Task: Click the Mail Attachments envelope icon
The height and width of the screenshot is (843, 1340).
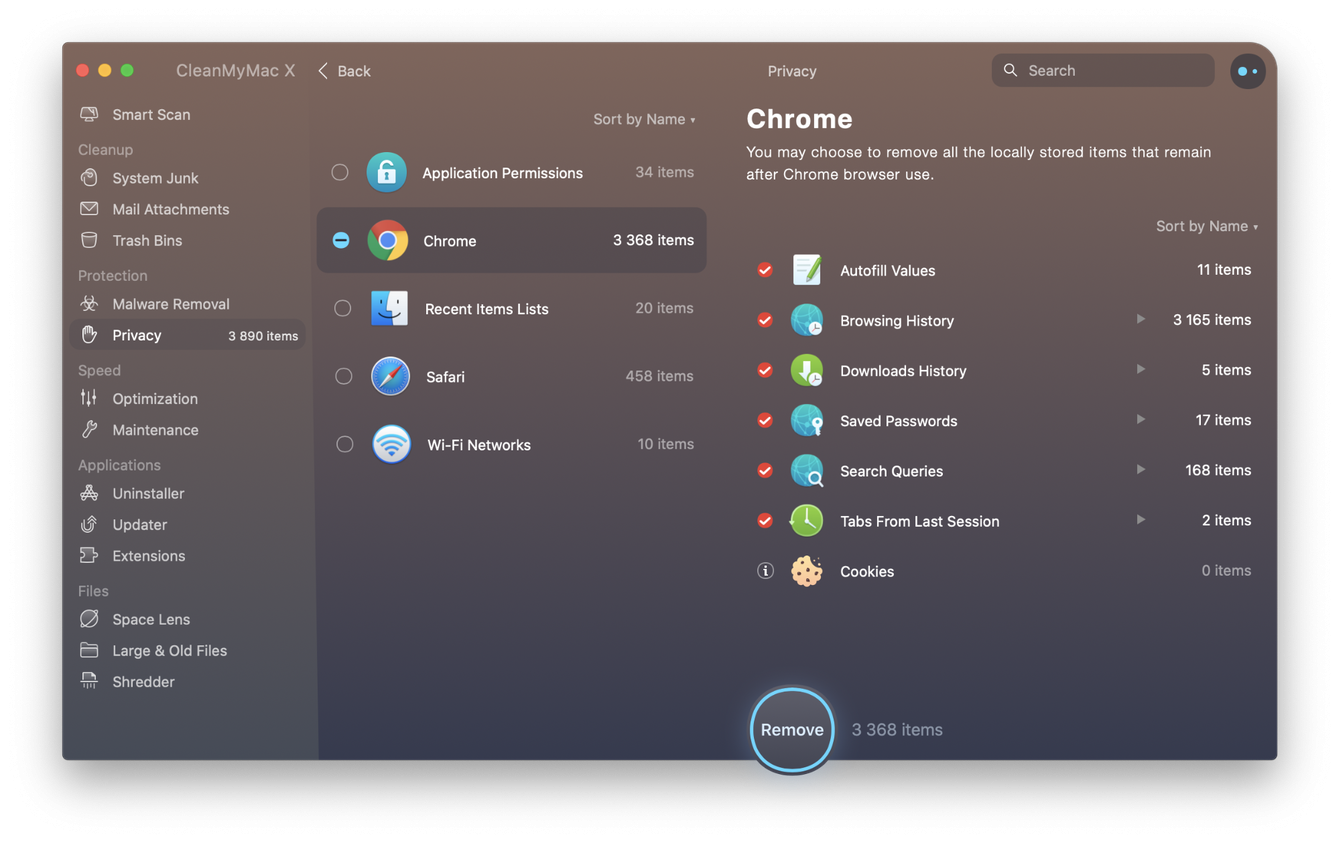Action: pos(89,209)
